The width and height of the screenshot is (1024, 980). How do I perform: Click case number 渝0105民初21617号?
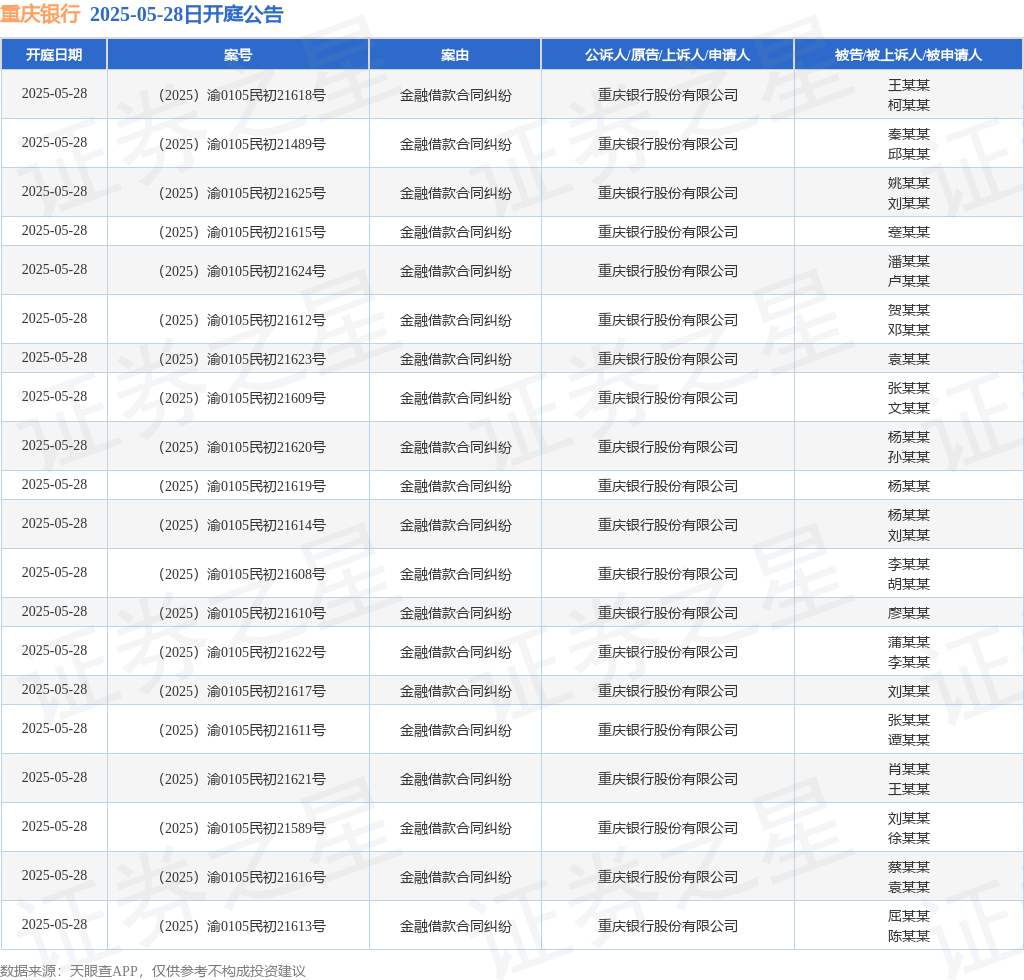pyautogui.click(x=242, y=691)
